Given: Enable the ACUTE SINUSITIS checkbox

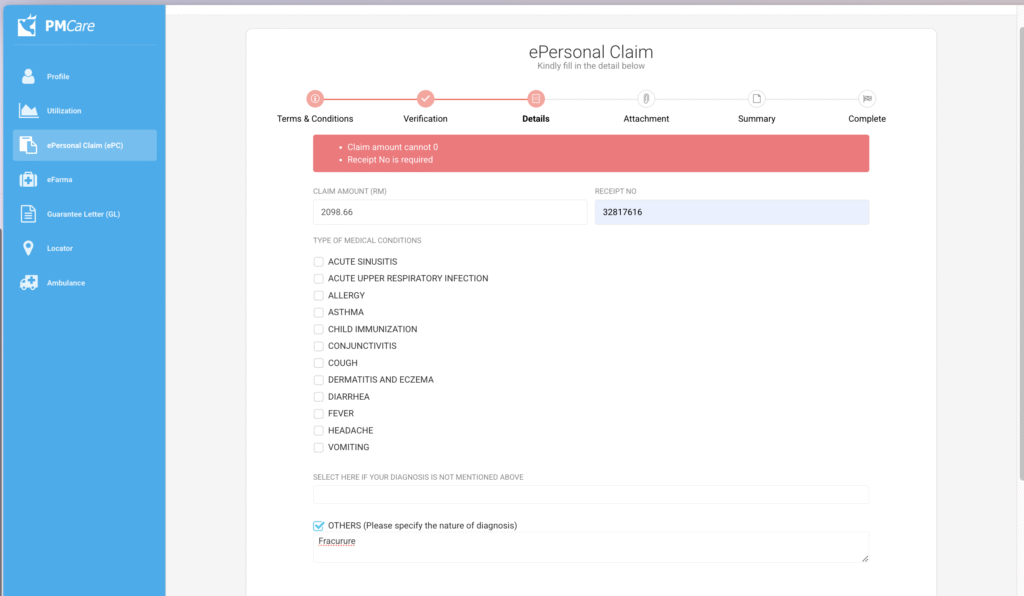Looking at the screenshot, I should [319, 262].
